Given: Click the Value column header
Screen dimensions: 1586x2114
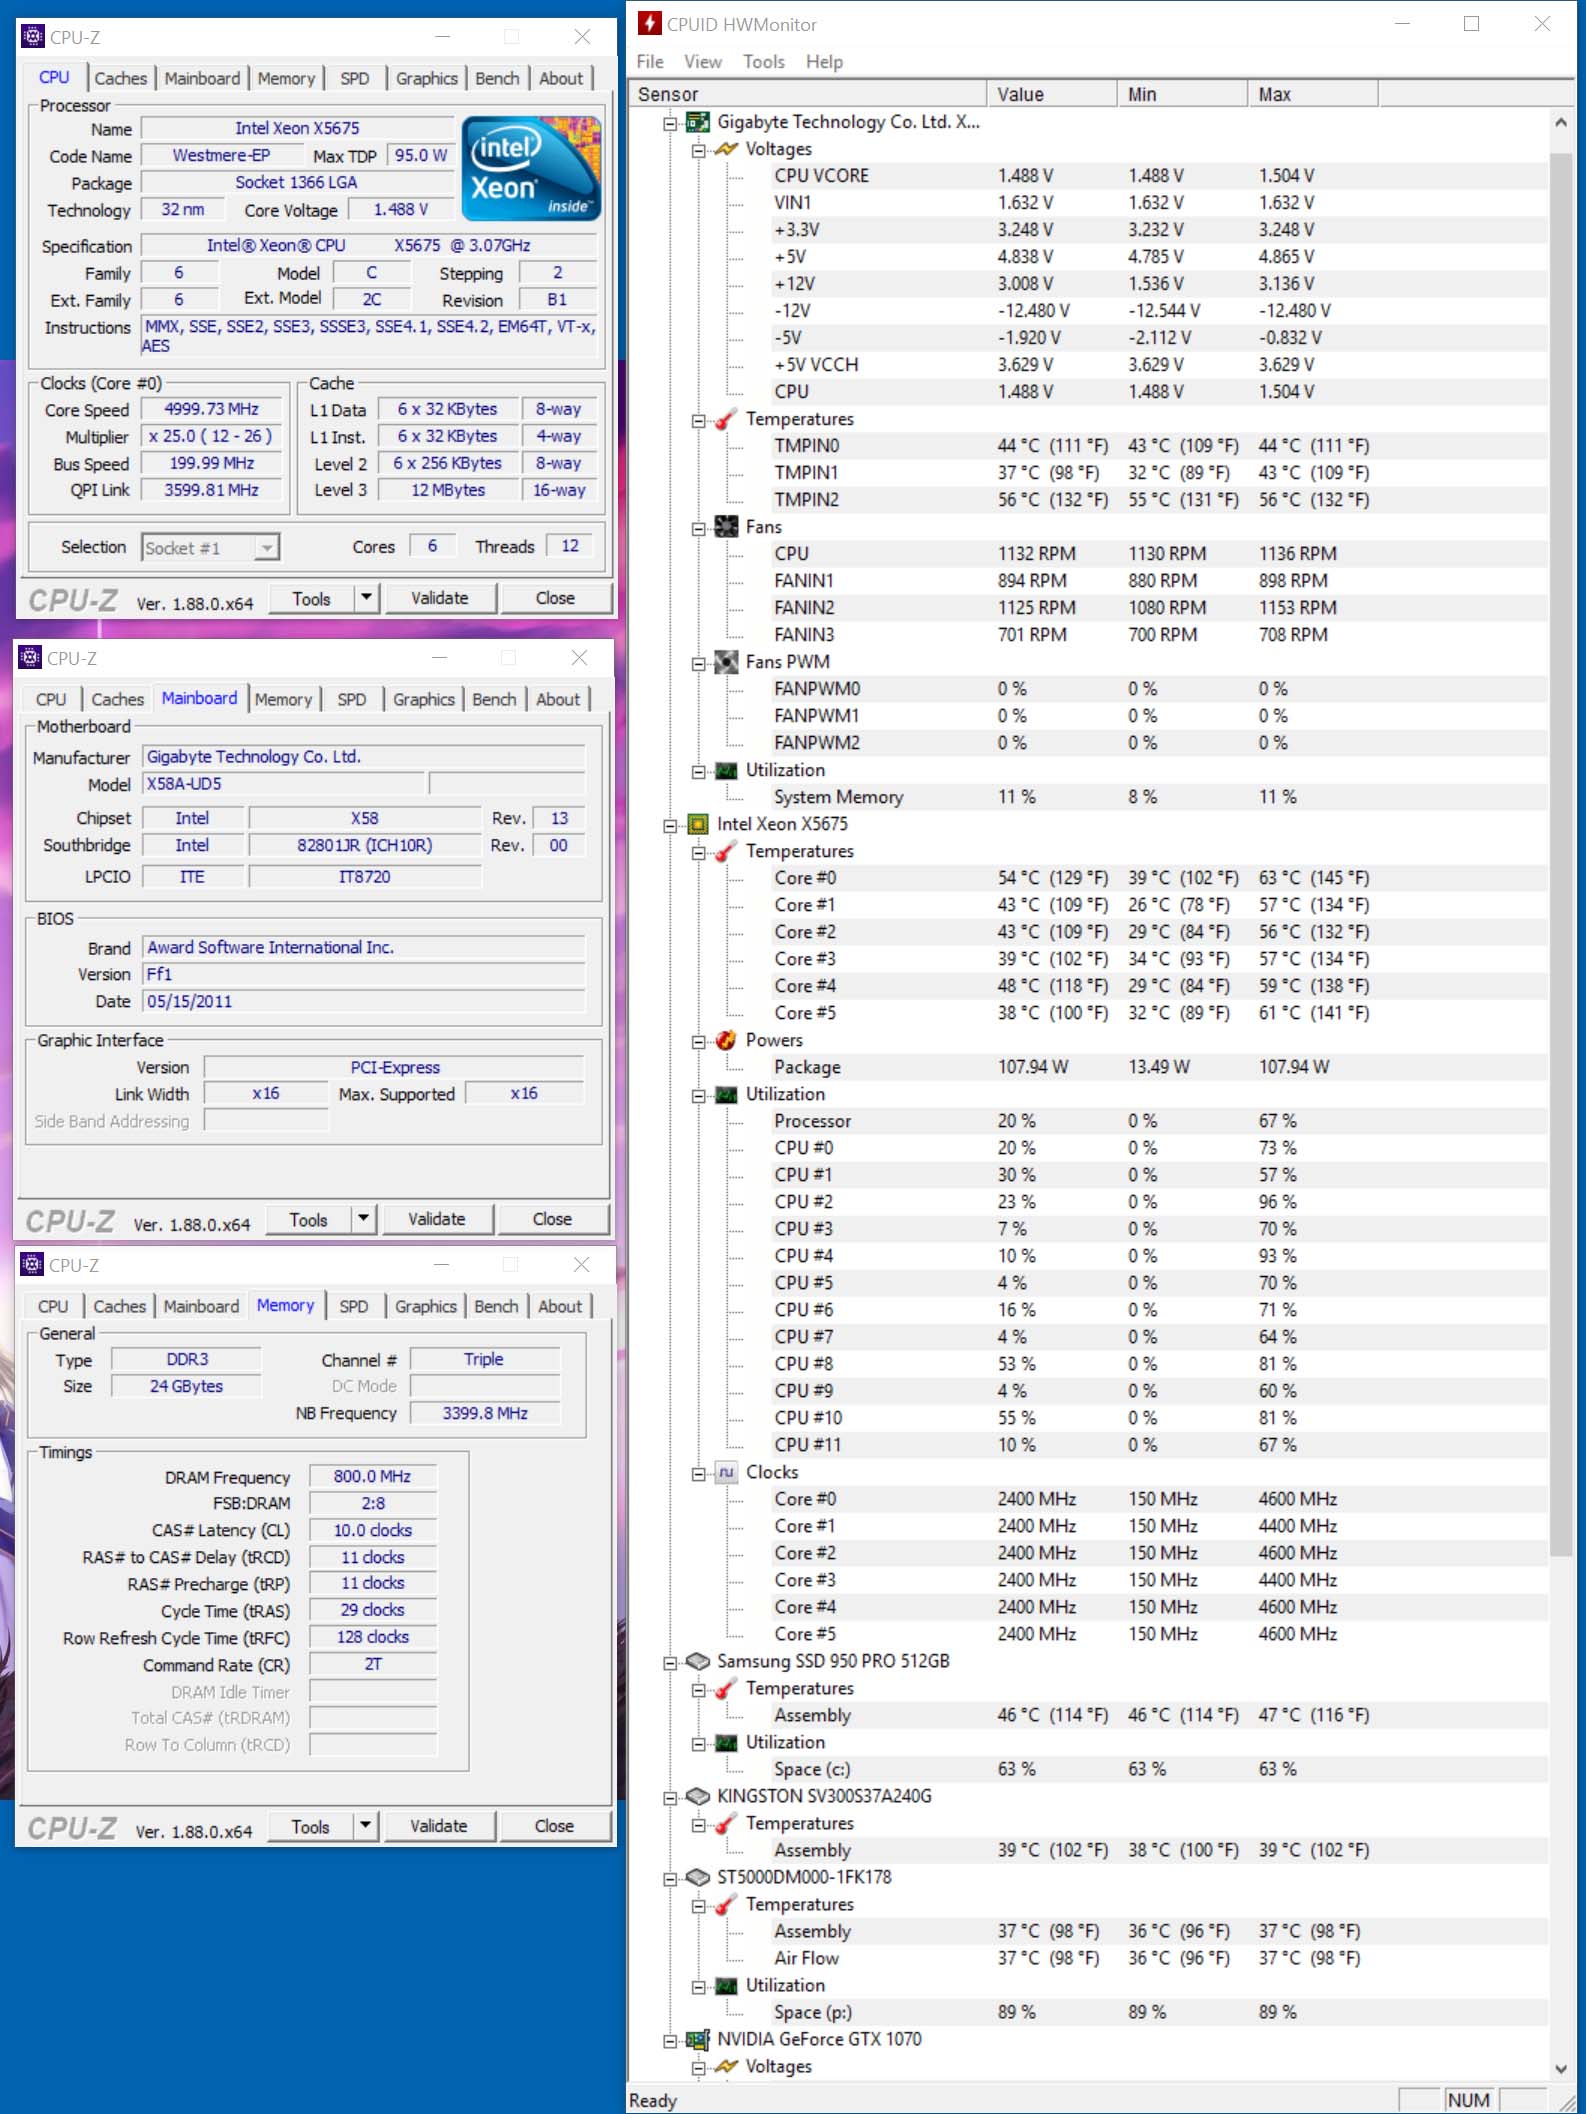Looking at the screenshot, I should pos(1051,94).
